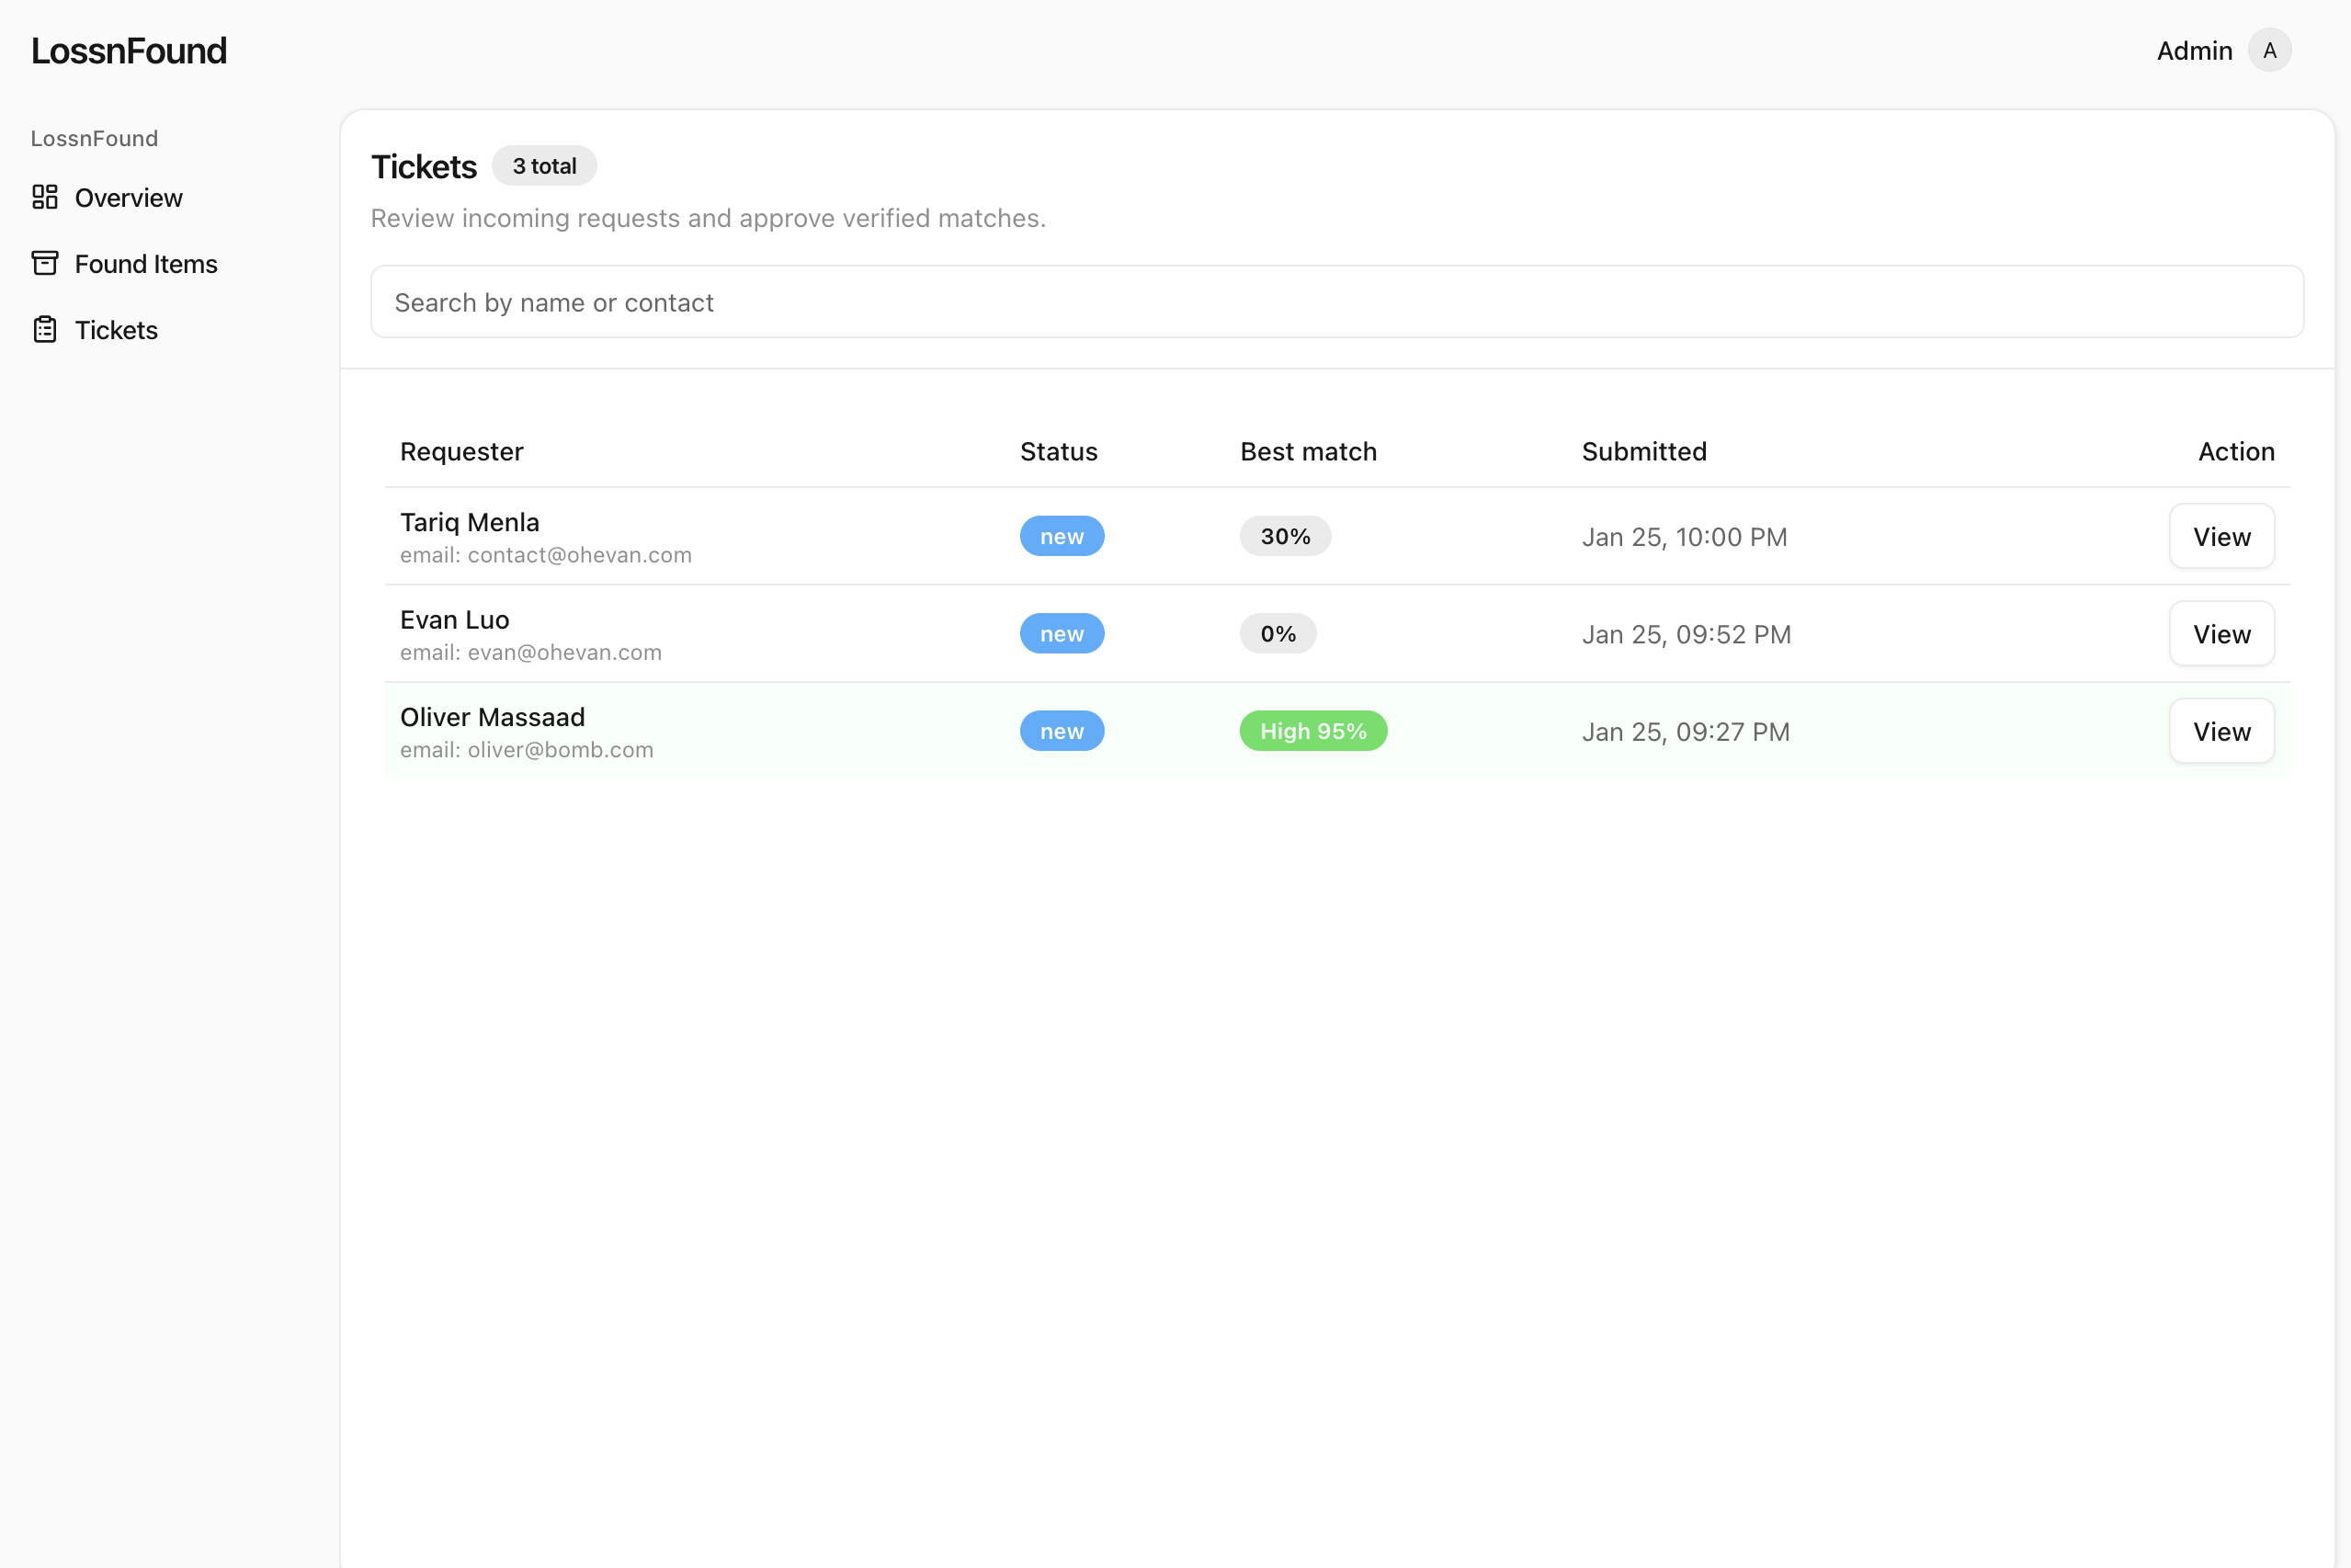This screenshot has height=1568, width=2351.
Task: Click the High 95% match badge
Action: pyautogui.click(x=1313, y=731)
